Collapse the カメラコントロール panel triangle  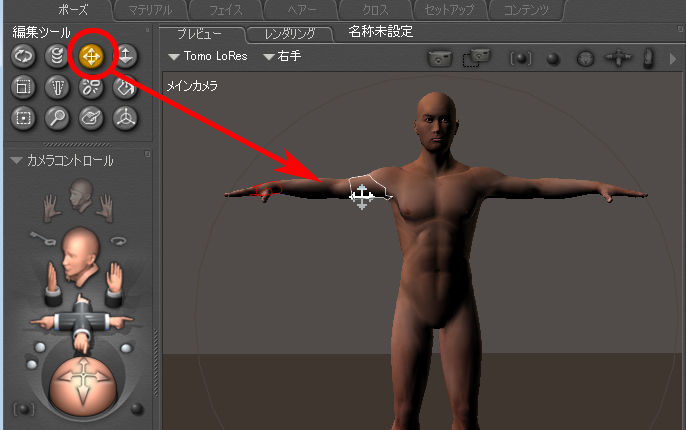tap(16, 161)
